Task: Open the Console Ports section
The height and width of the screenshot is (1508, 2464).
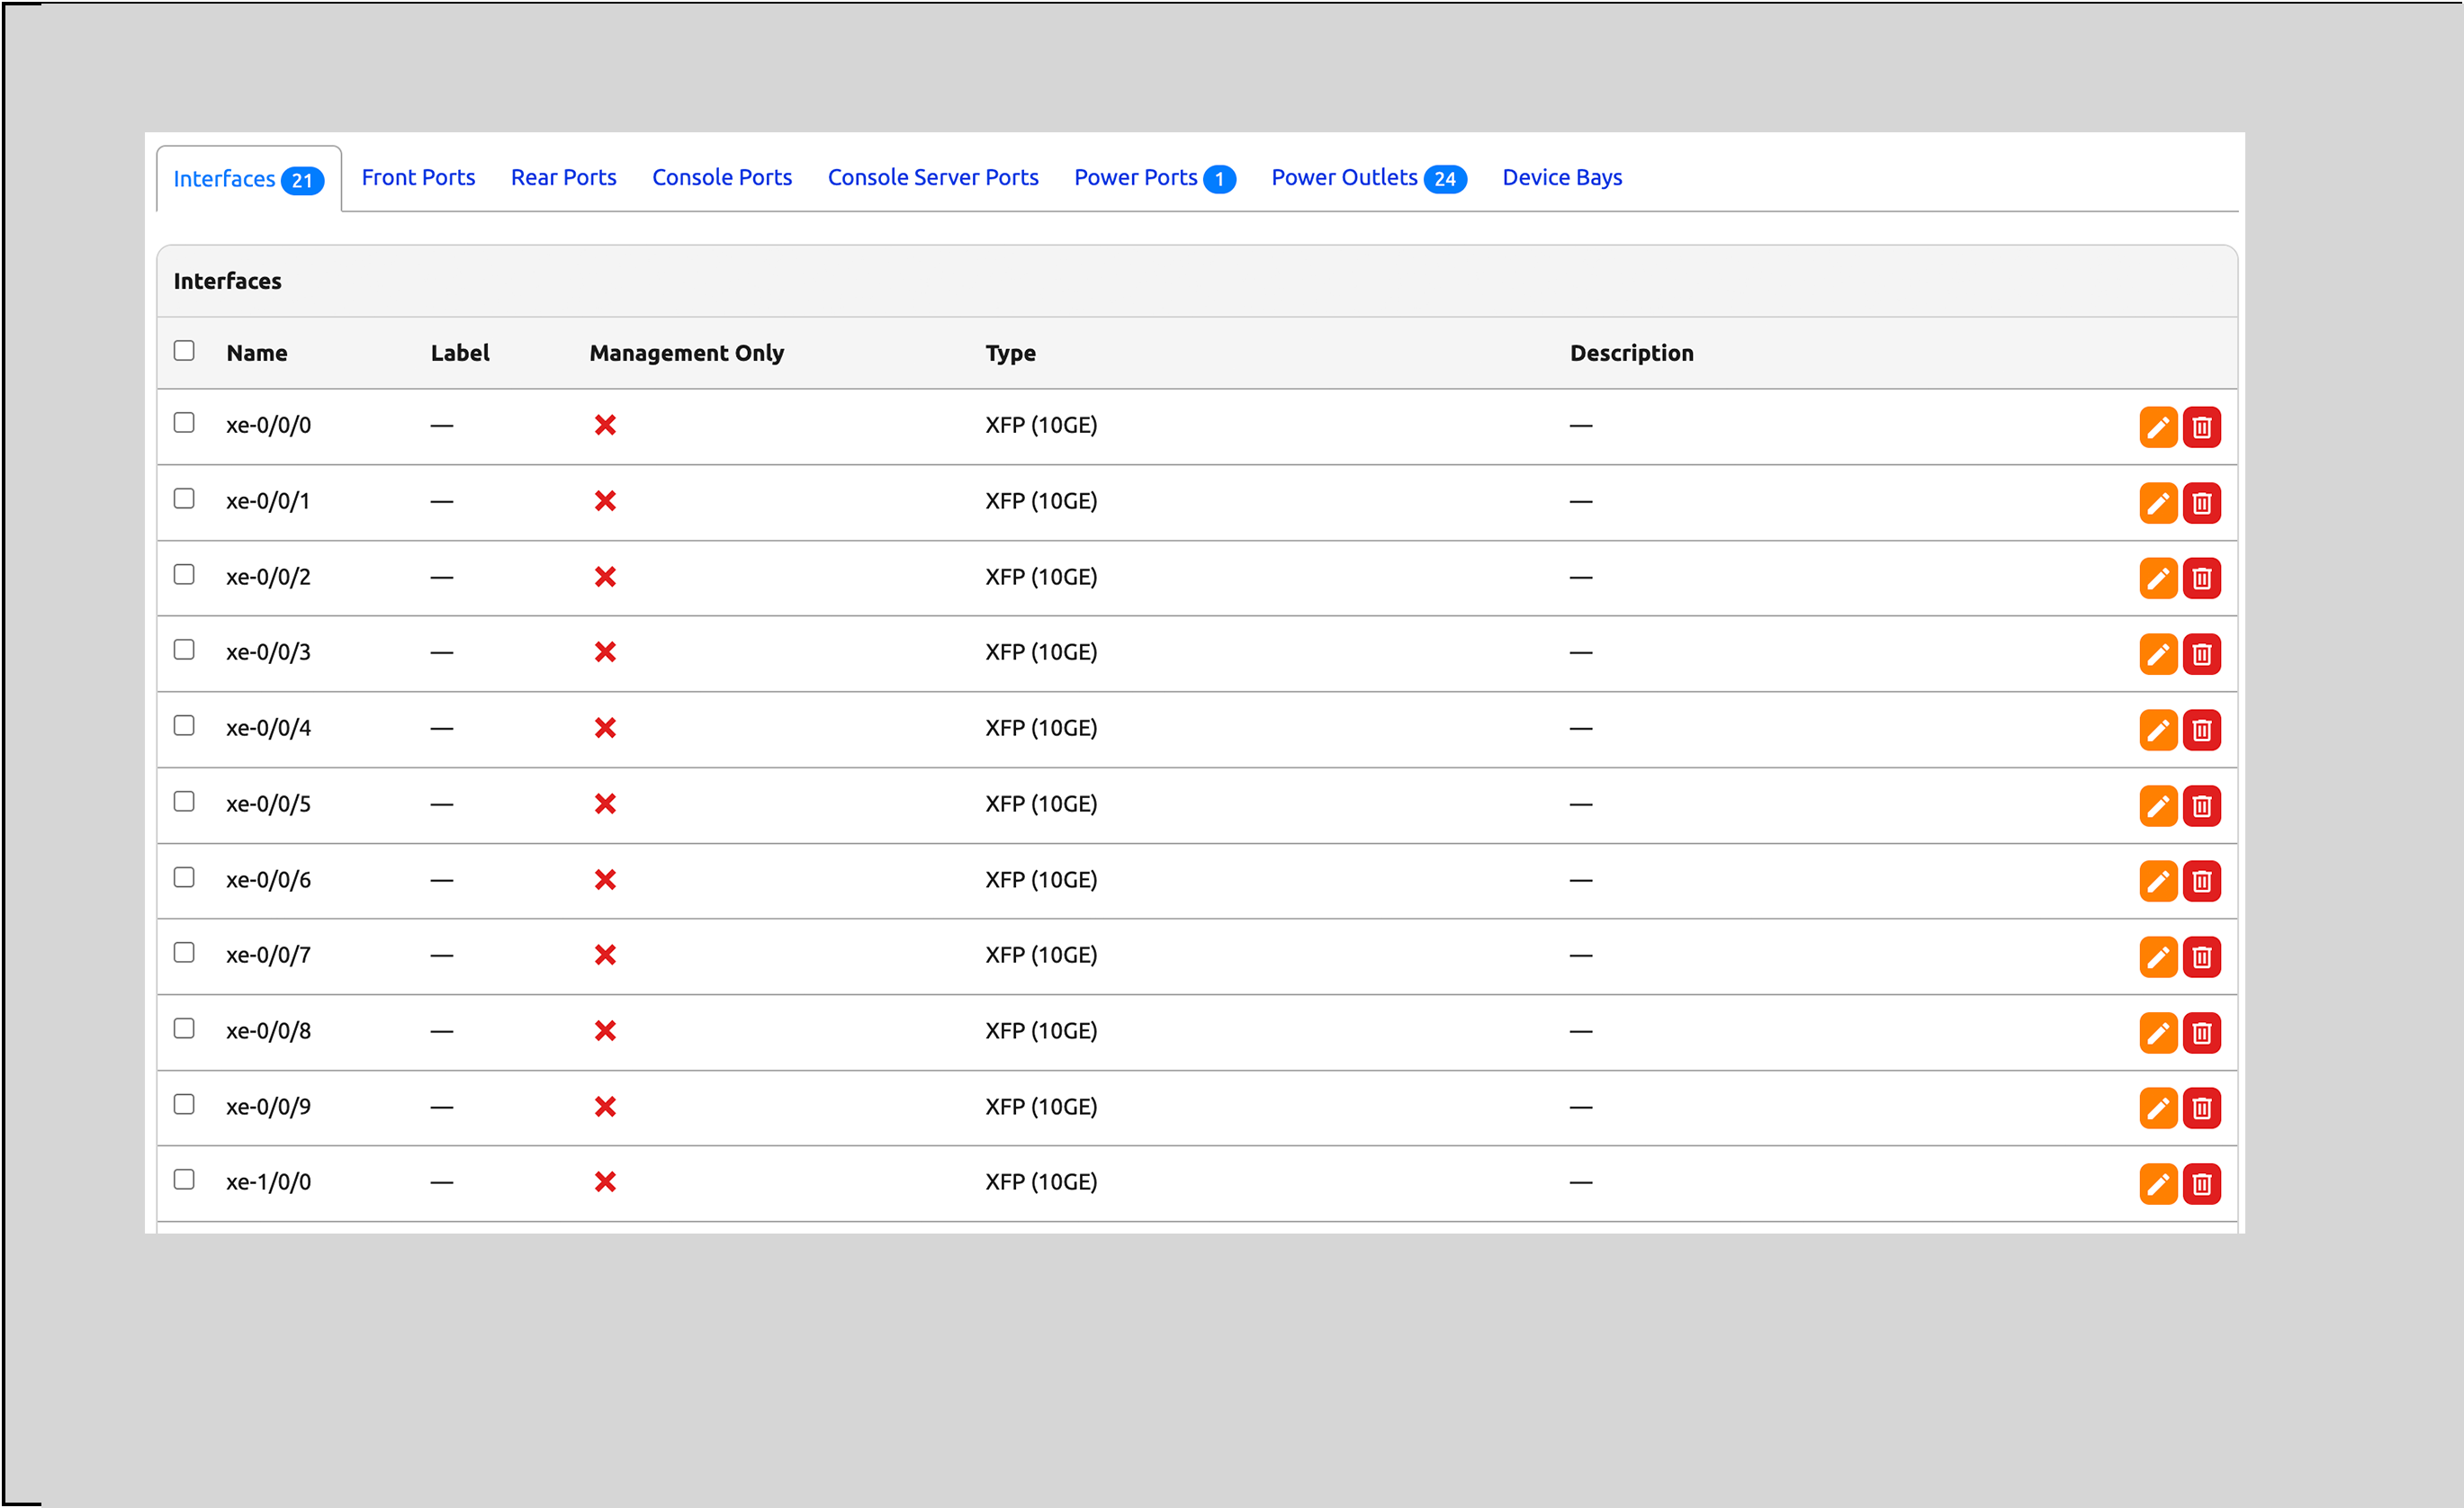Action: [722, 176]
